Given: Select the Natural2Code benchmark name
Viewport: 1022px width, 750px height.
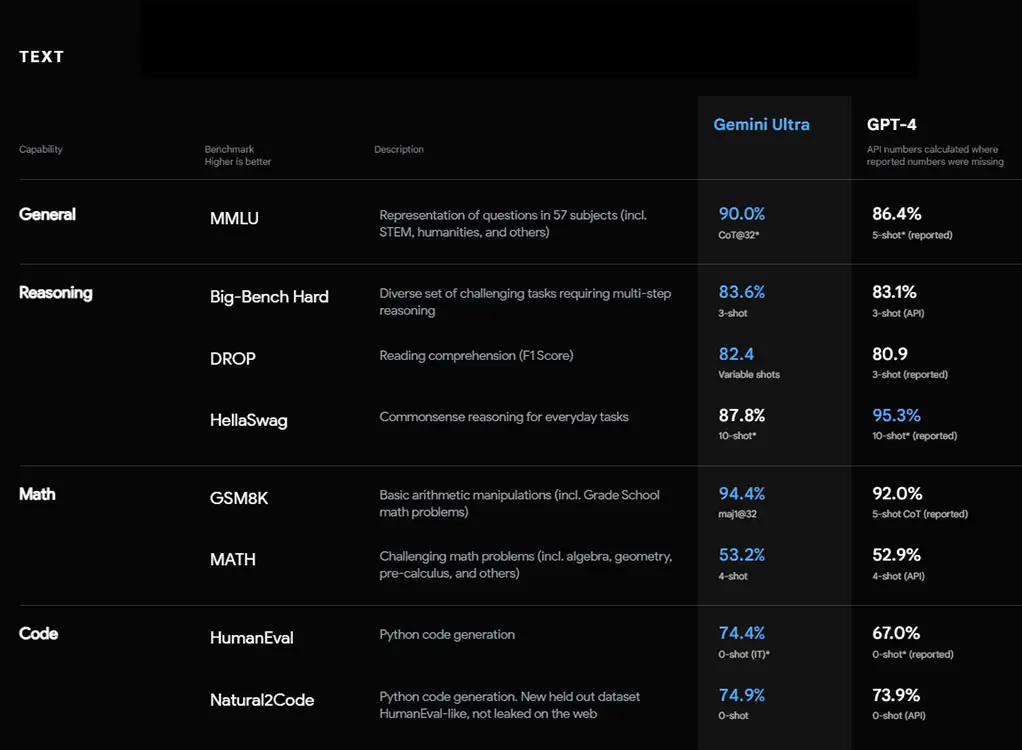Looking at the screenshot, I should pyautogui.click(x=262, y=700).
